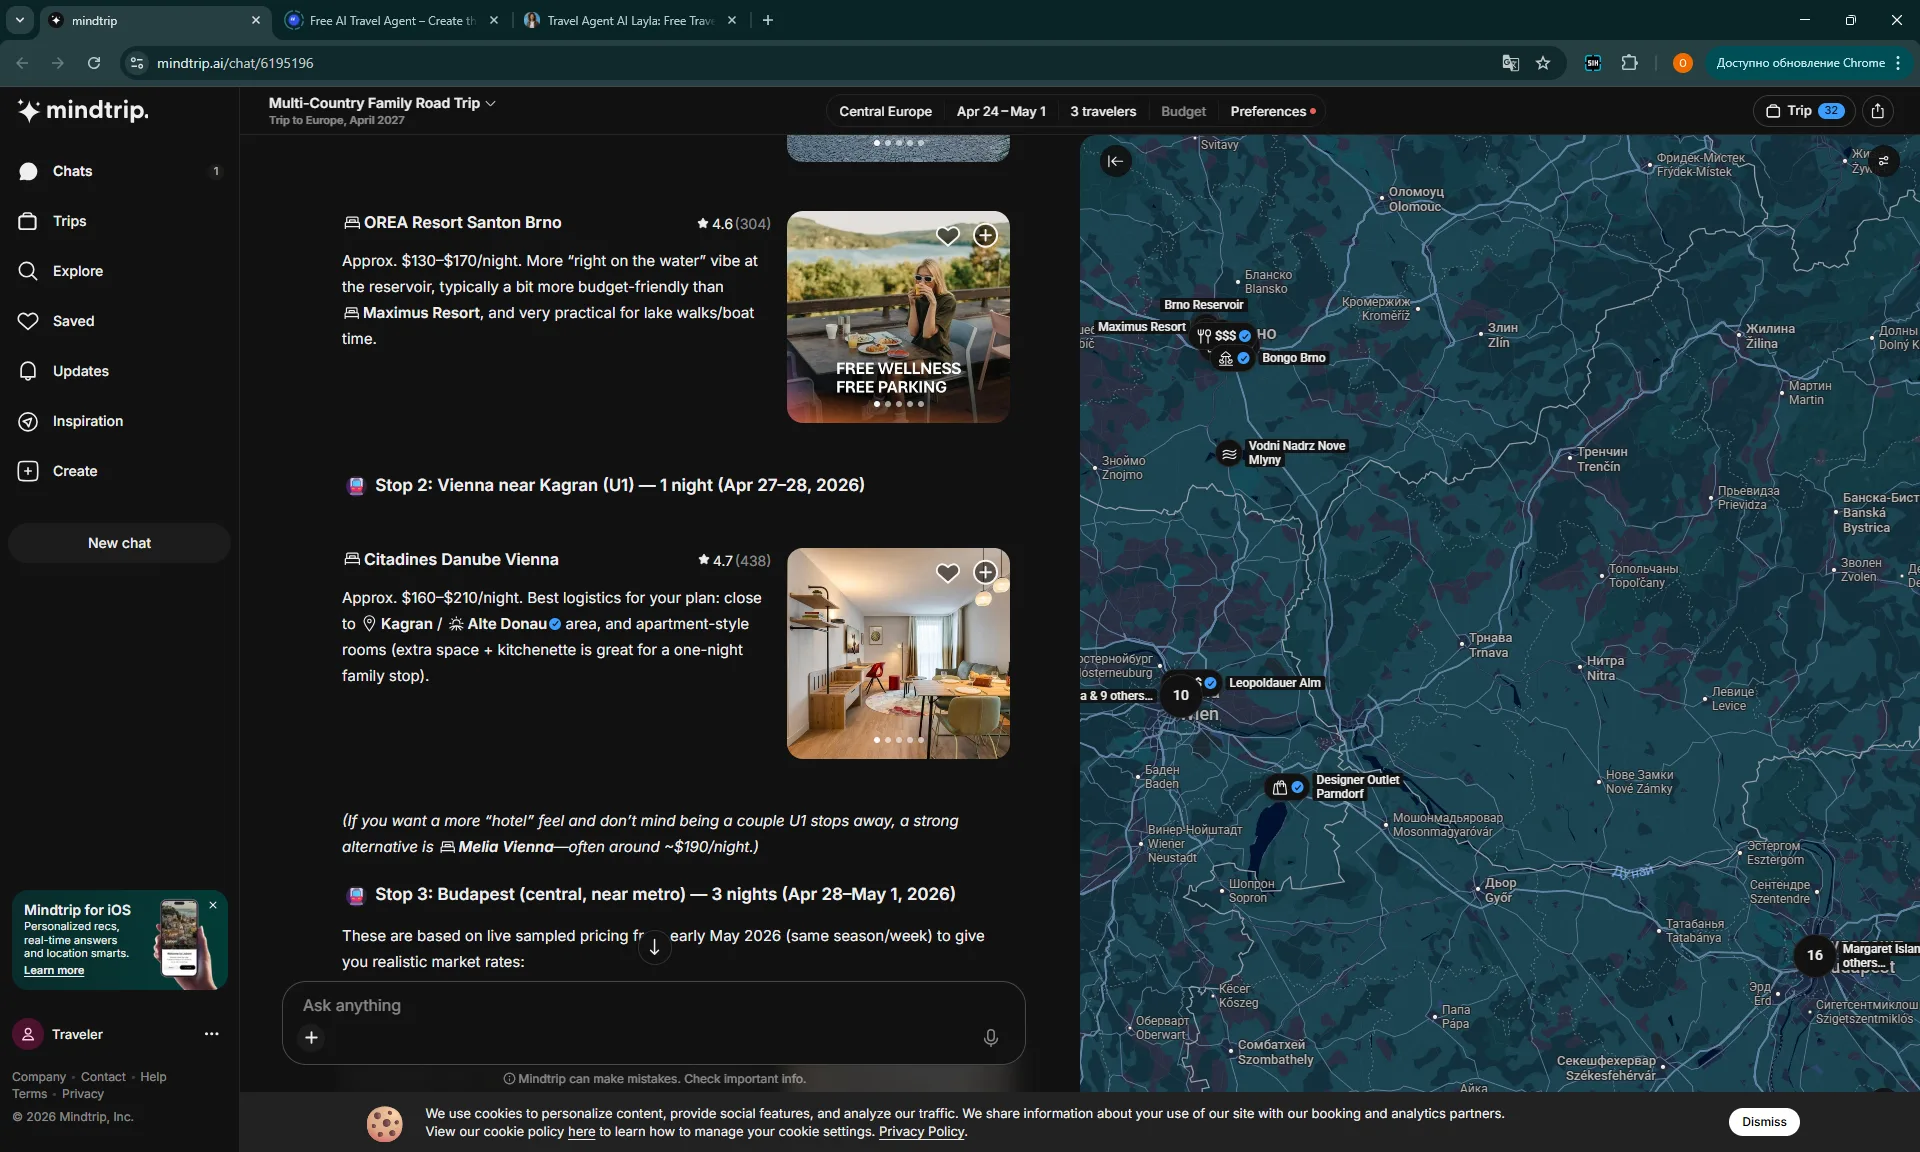This screenshot has width=1920, height=1152.
Task: Save OREA Resort Santon Brno with heart
Action: [947, 236]
